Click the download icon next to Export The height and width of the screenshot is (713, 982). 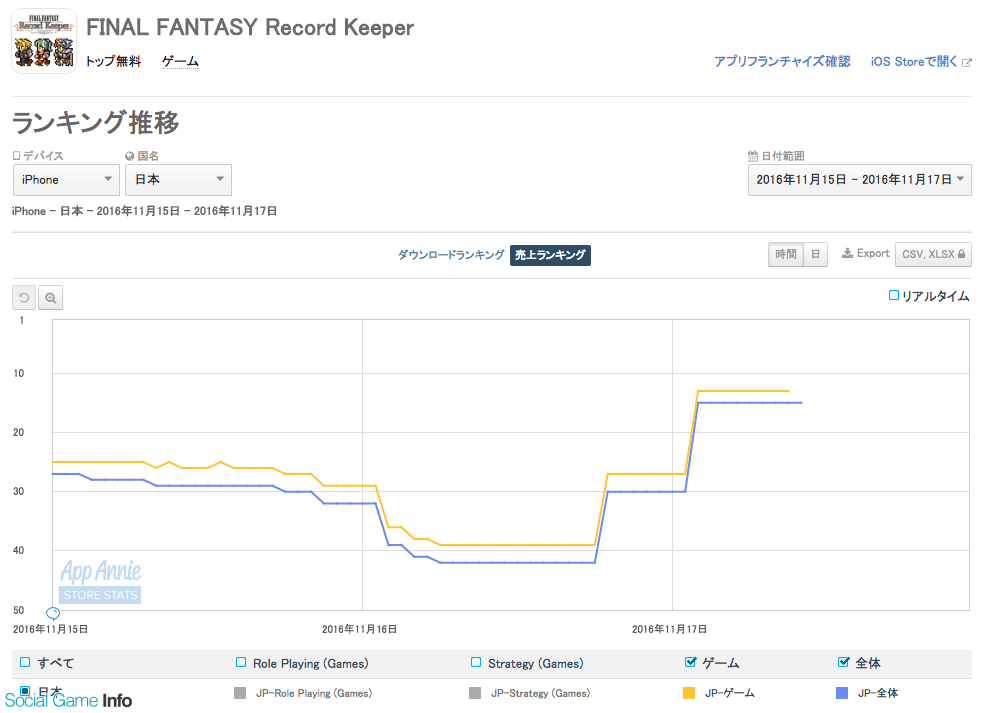pyautogui.click(x=847, y=253)
